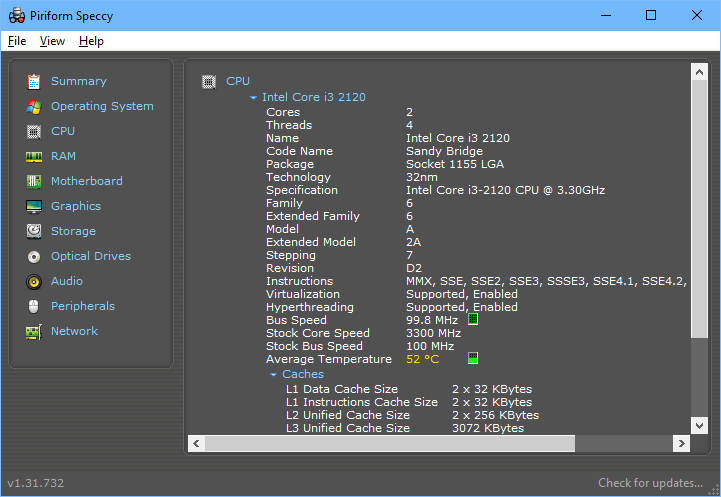Select the Stock Core Speed 3300 MHz value
Screen dimensions: 721x497
click(x=433, y=333)
